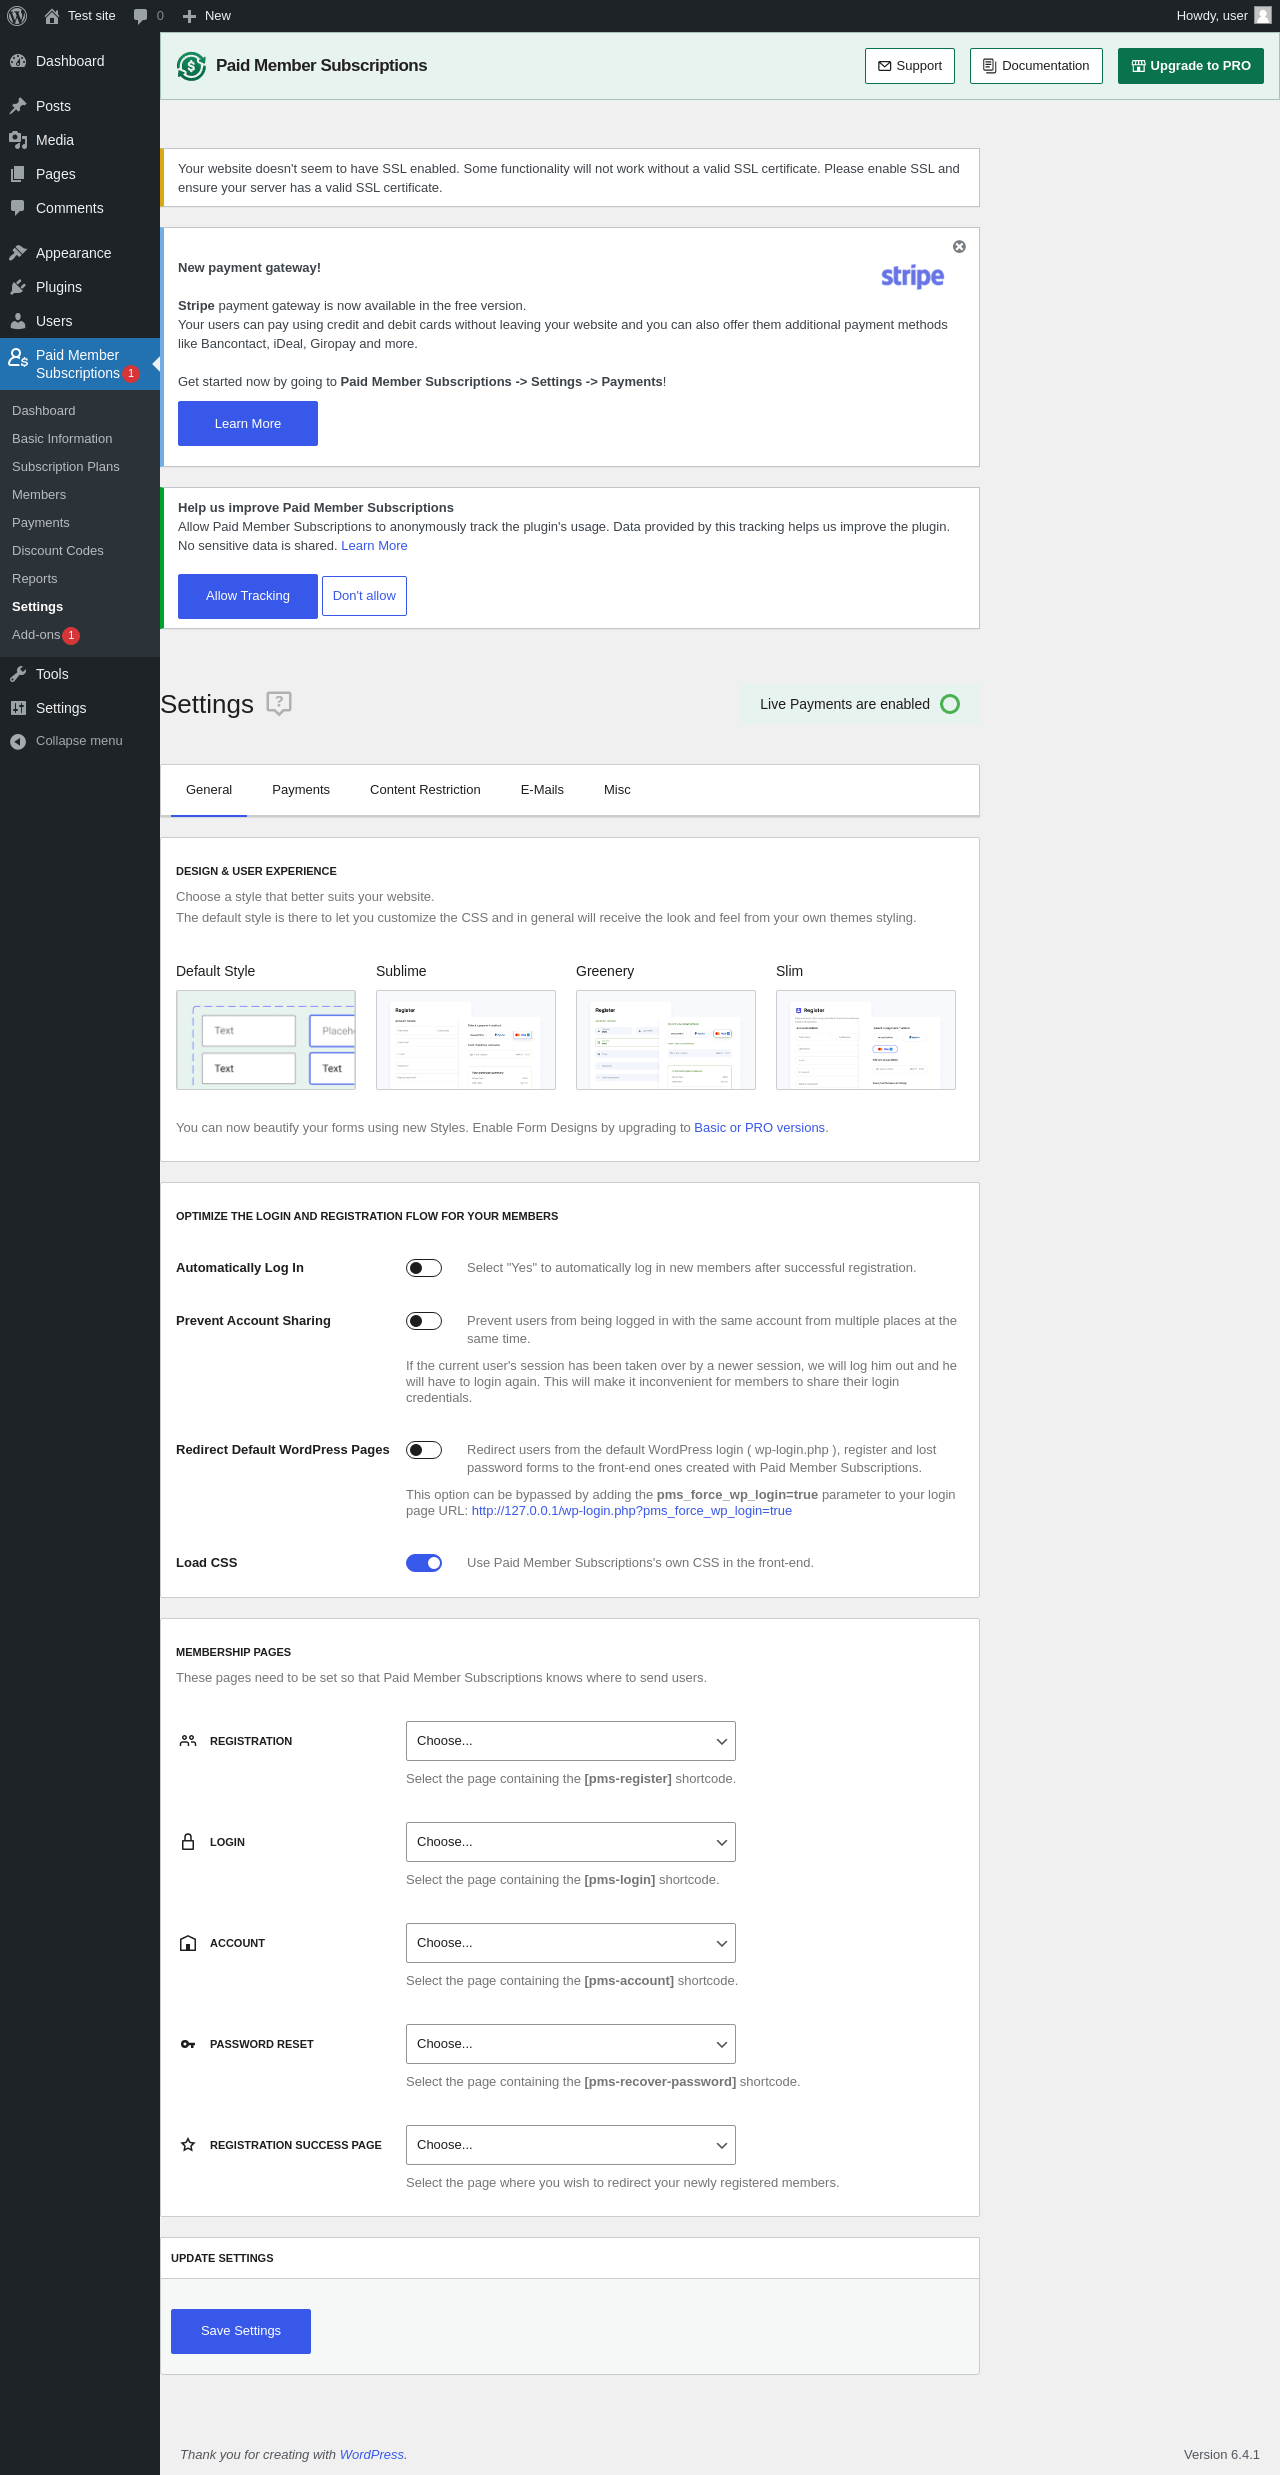Image resolution: width=1280 pixels, height=2475 pixels.
Task: Open the Password Reset page dropdown
Action: click(x=571, y=2044)
